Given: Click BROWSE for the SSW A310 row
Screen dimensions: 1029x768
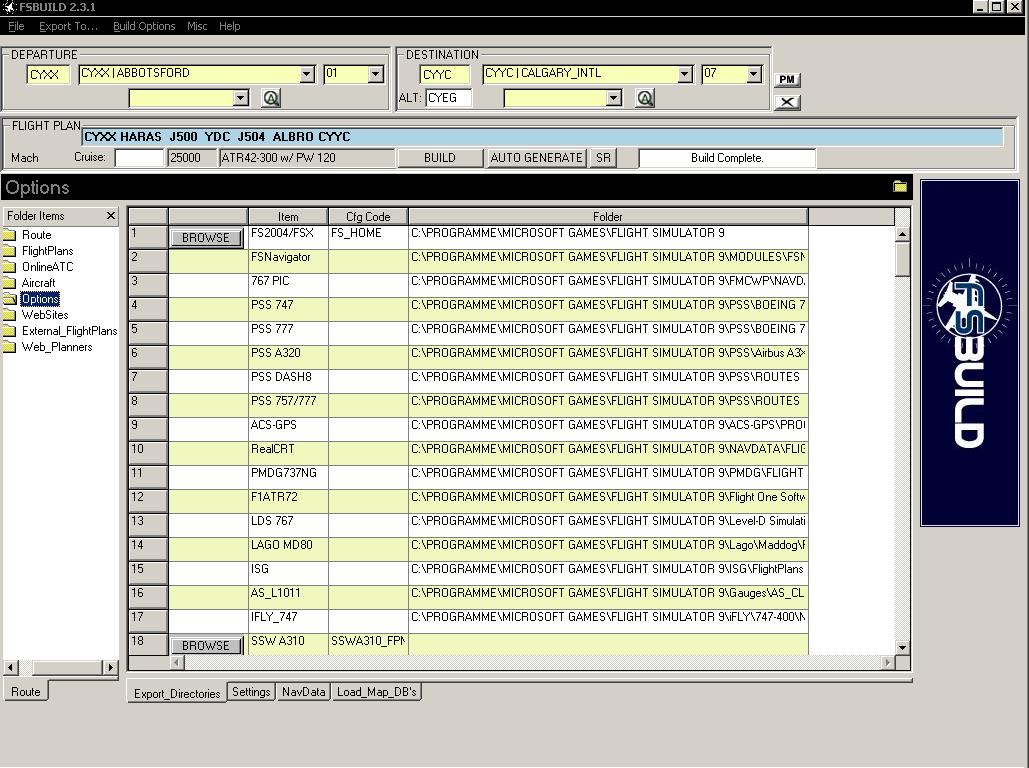Looking at the screenshot, I should pos(206,646).
